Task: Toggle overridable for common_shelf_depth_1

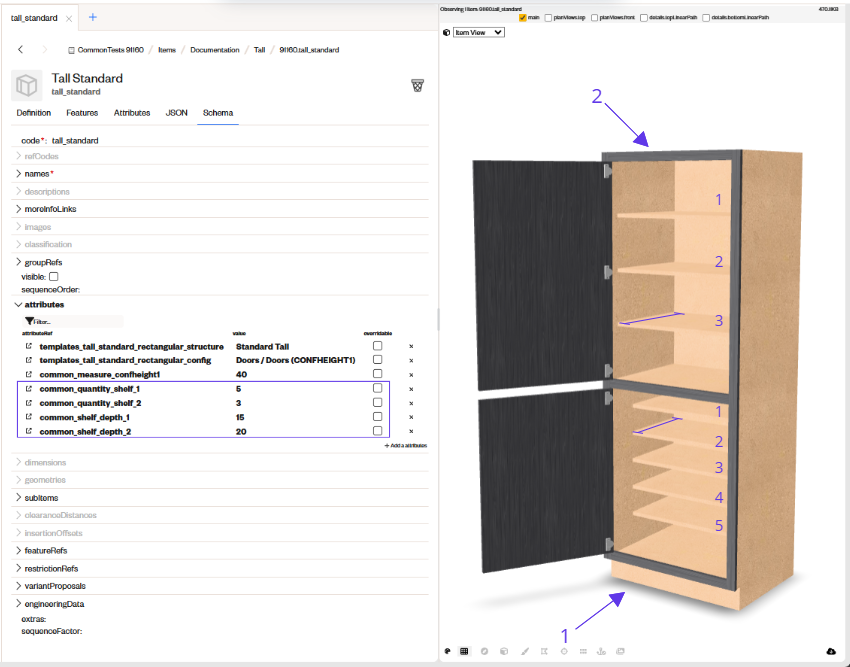Action: [x=377, y=416]
